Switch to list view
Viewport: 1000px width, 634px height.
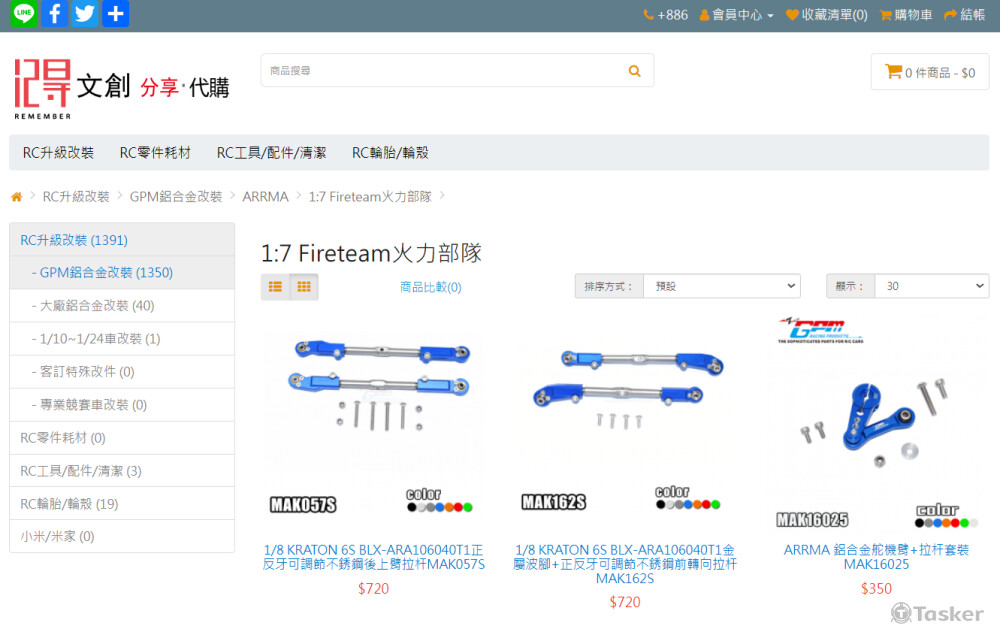[x=275, y=286]
